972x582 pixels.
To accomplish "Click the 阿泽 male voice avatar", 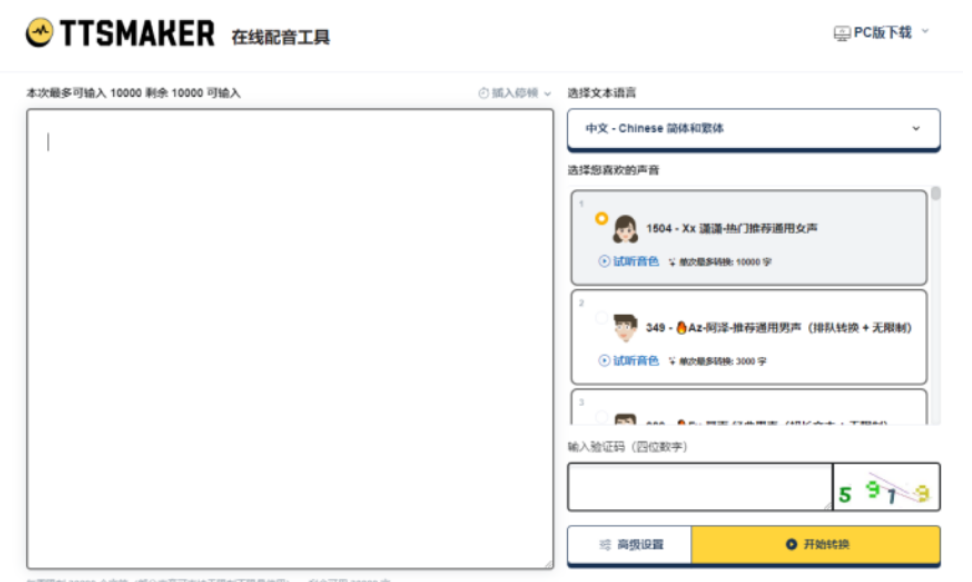I will 626,327.
